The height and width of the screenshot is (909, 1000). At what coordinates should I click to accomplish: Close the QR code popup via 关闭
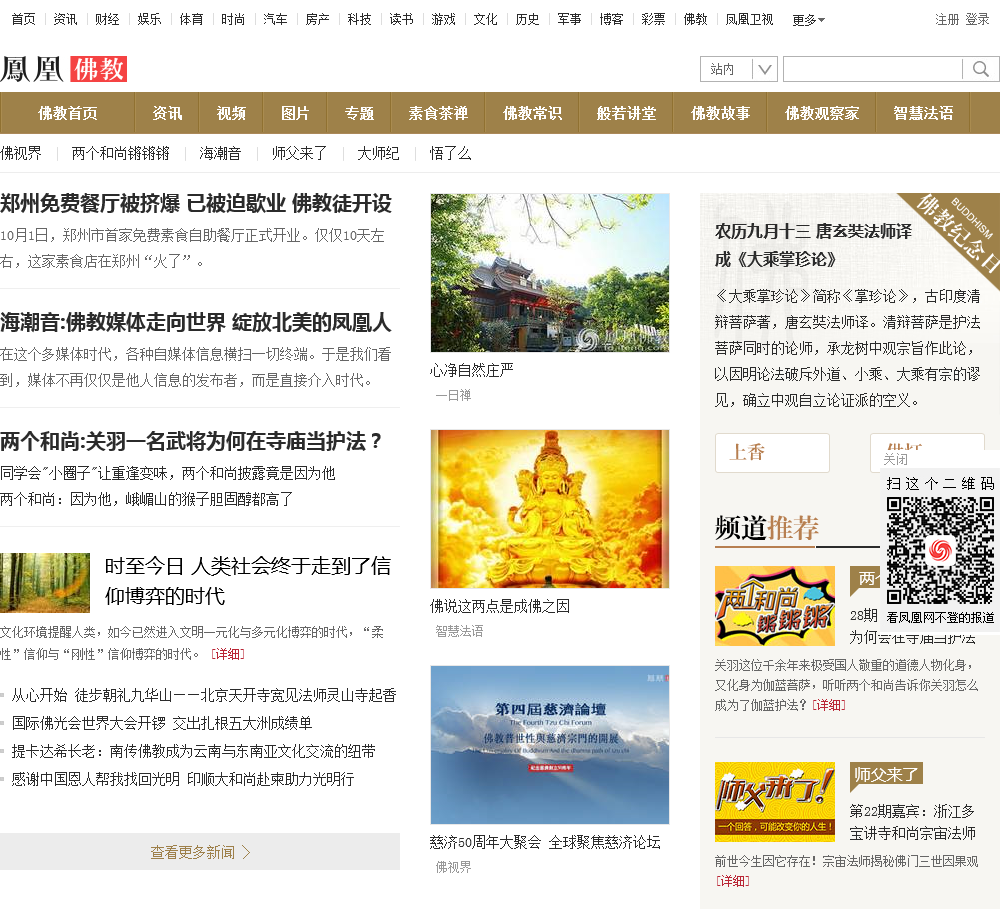[x=895, y=459]
